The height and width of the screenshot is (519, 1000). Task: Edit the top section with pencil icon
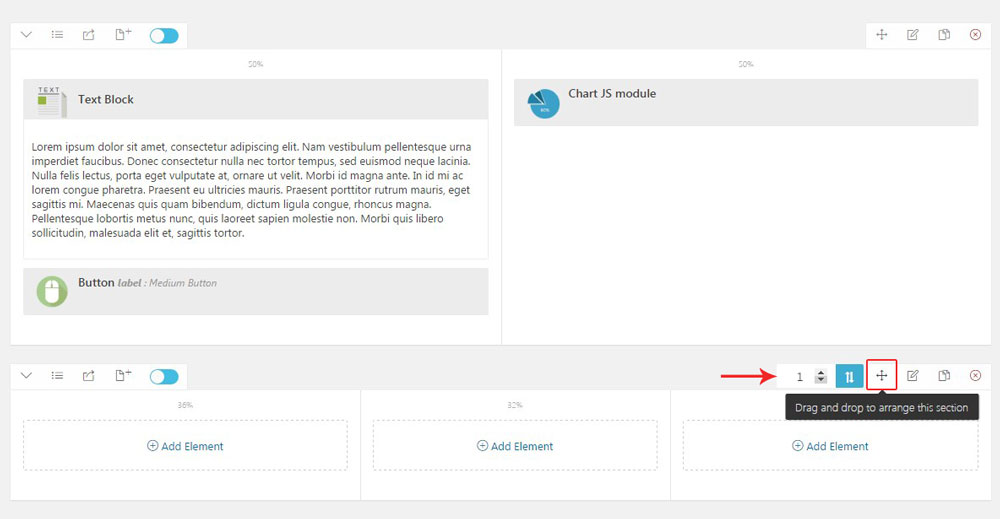point(913,35)
